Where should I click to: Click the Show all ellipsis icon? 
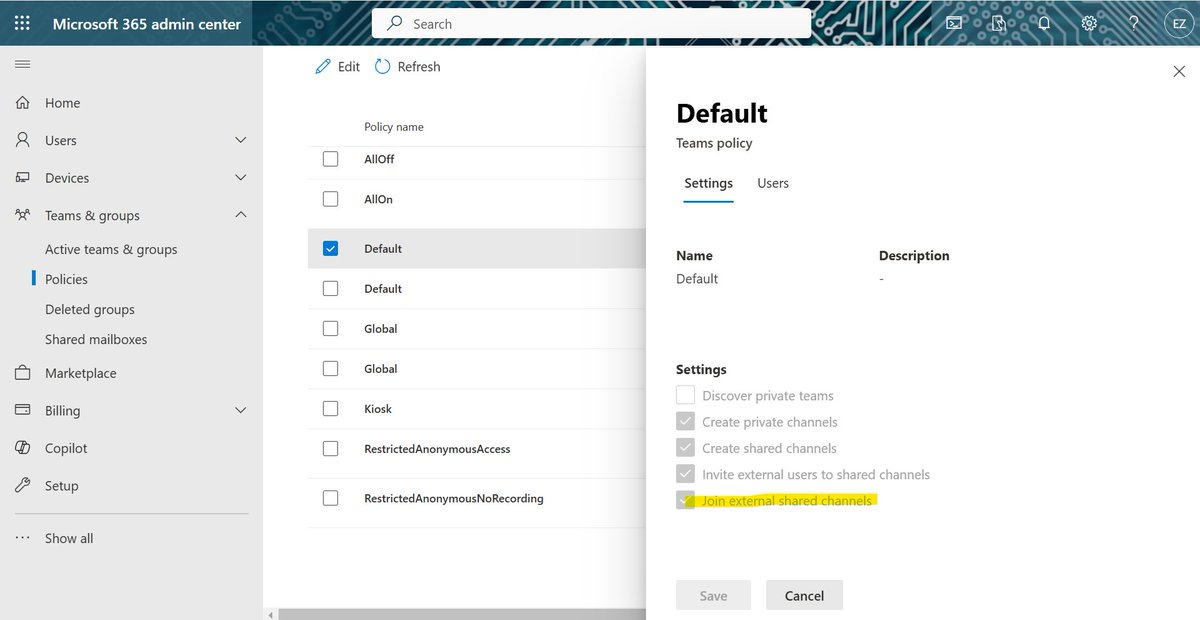coord(22,538)
